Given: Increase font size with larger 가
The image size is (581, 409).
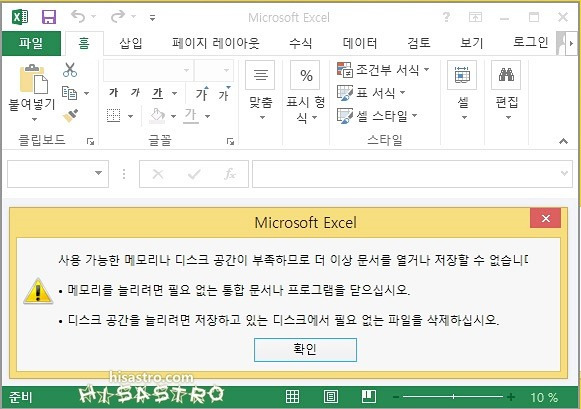Looking at the screenshot, I should [202, 93].
